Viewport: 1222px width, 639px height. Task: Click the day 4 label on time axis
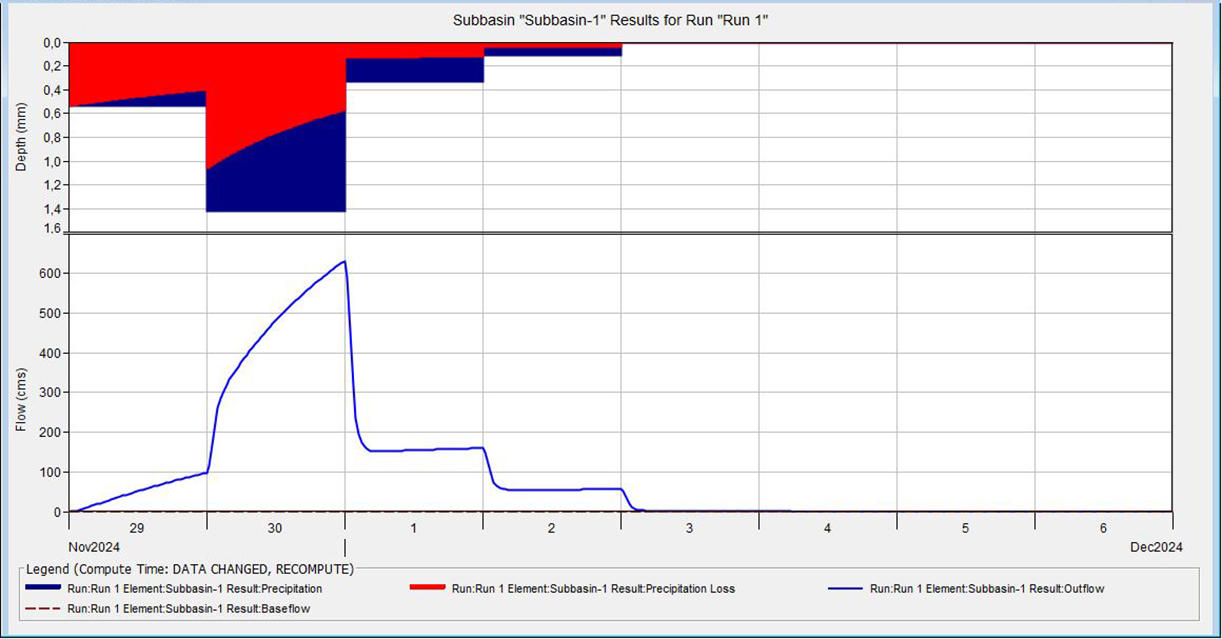(827, 527)
